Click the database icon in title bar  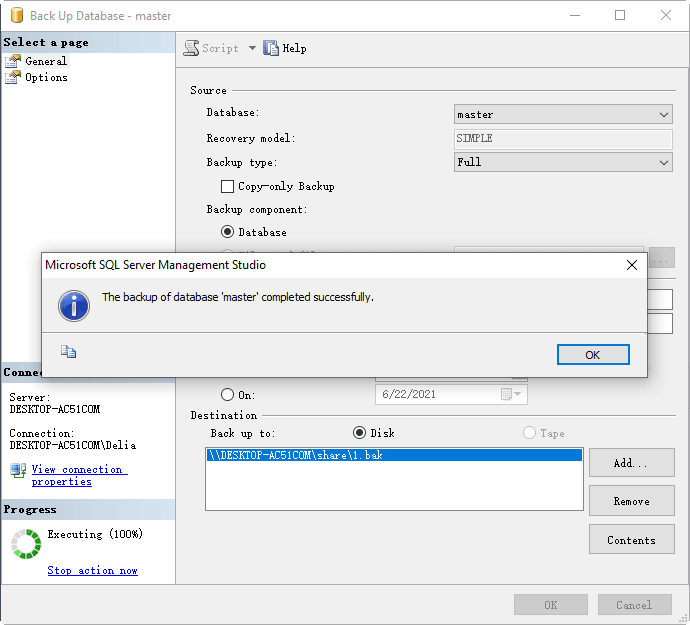click(x=16, y=15)
